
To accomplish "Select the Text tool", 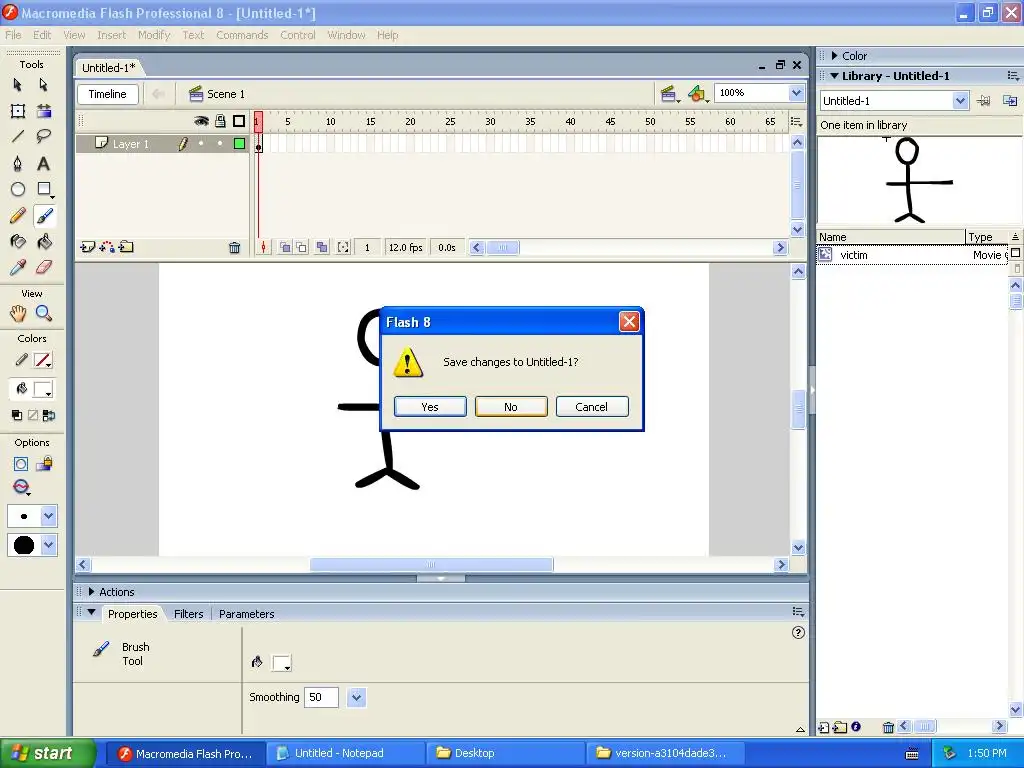I will (x=44, y=163).
